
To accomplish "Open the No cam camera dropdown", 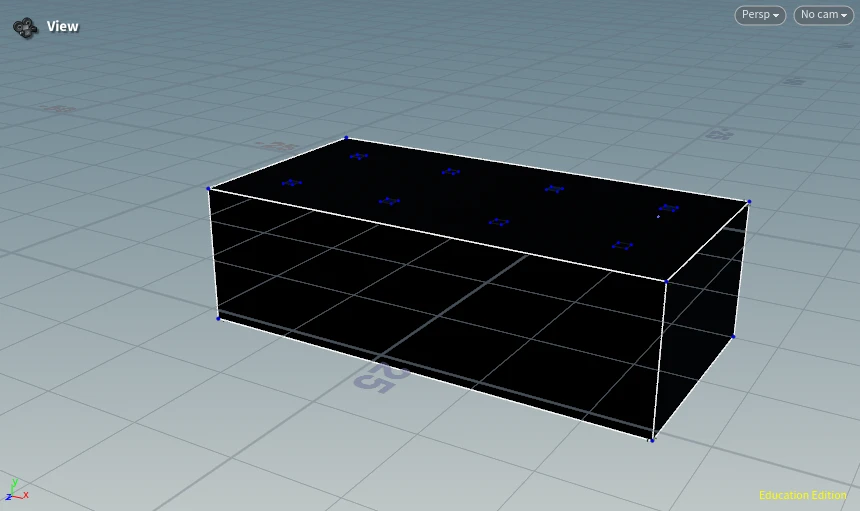I will (x=823, y=15).
